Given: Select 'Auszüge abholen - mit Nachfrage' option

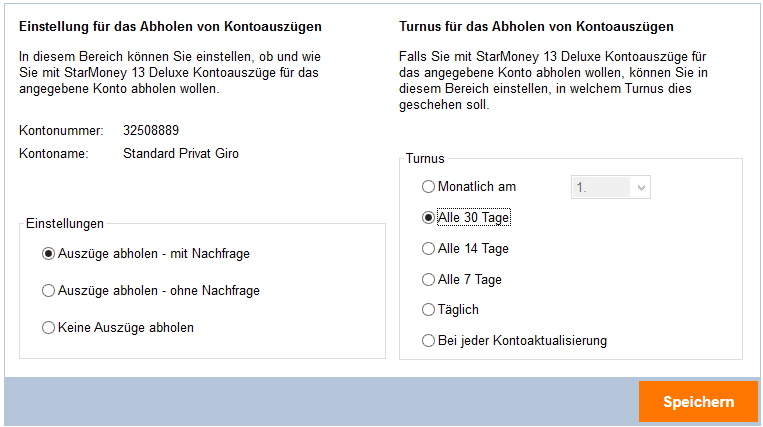Looking at the screenshot, I should click(x=48, y=254).
